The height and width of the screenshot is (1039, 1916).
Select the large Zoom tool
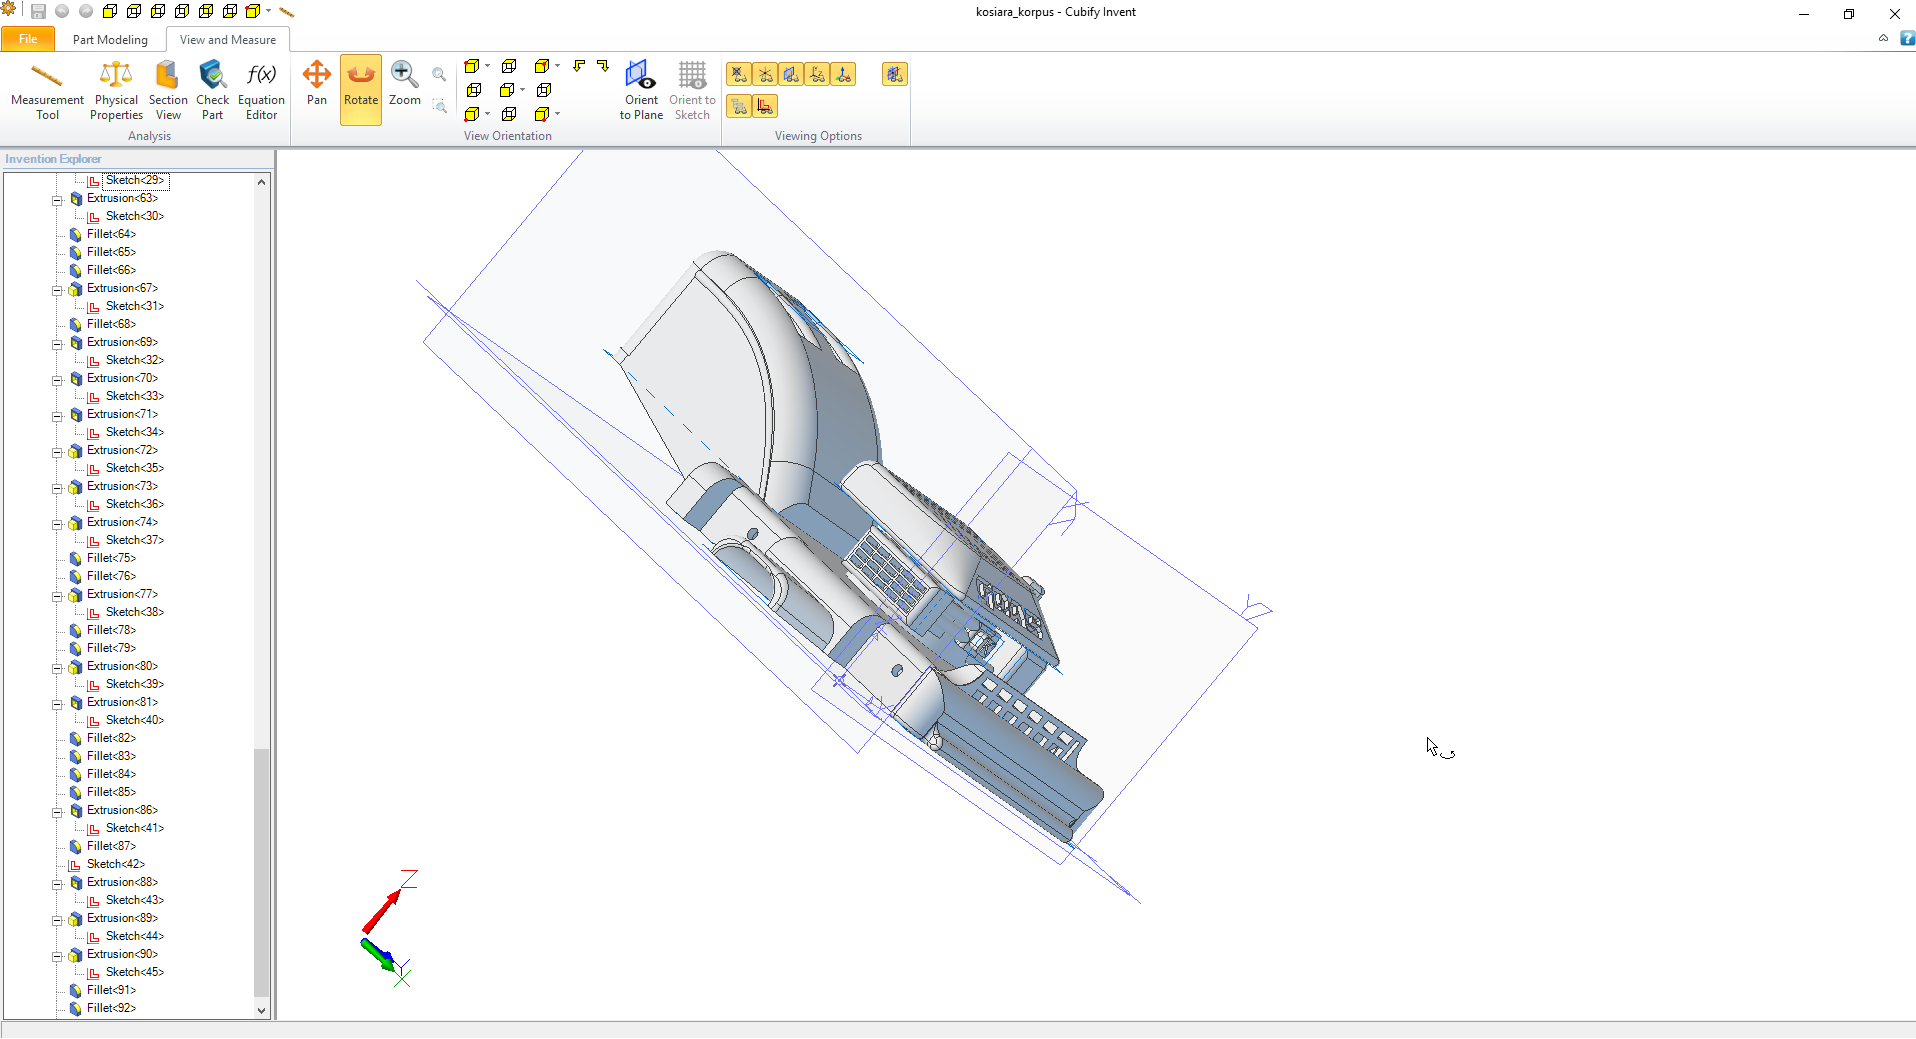pyautogui.click(x=405, y=82)
